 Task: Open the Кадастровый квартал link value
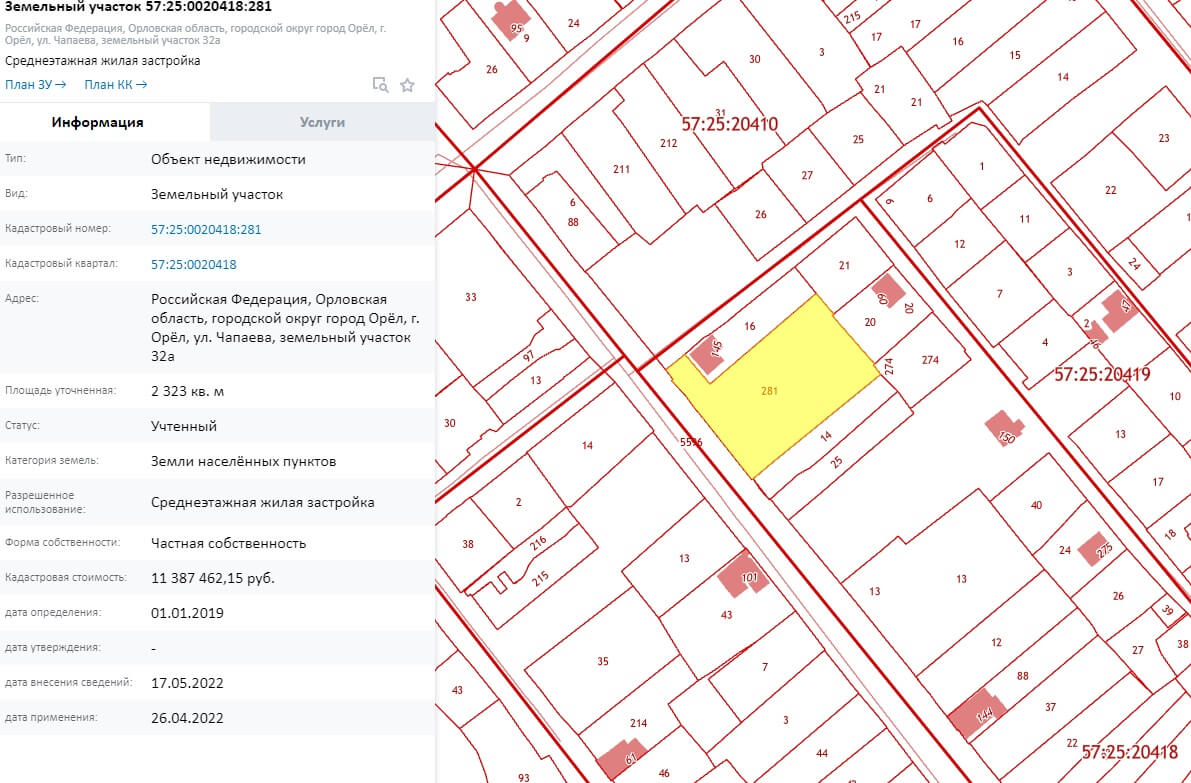(194, 264)
